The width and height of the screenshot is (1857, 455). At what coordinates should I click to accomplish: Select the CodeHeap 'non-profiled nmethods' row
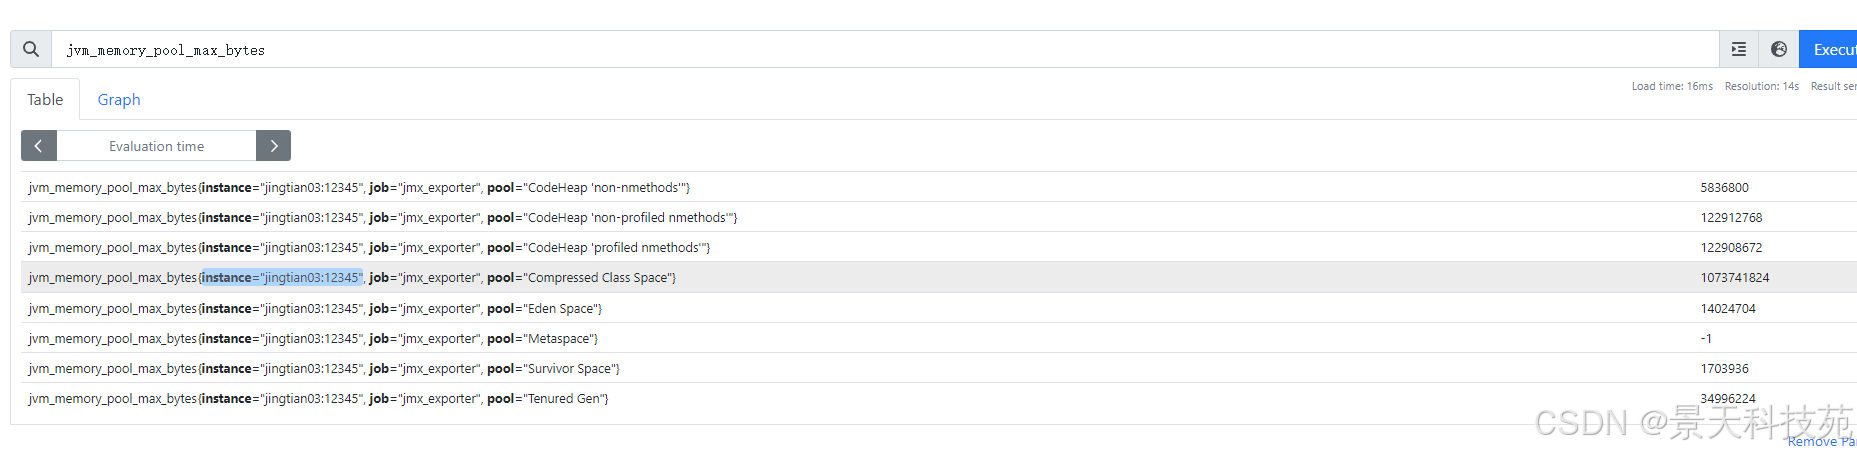pos(383,218)
